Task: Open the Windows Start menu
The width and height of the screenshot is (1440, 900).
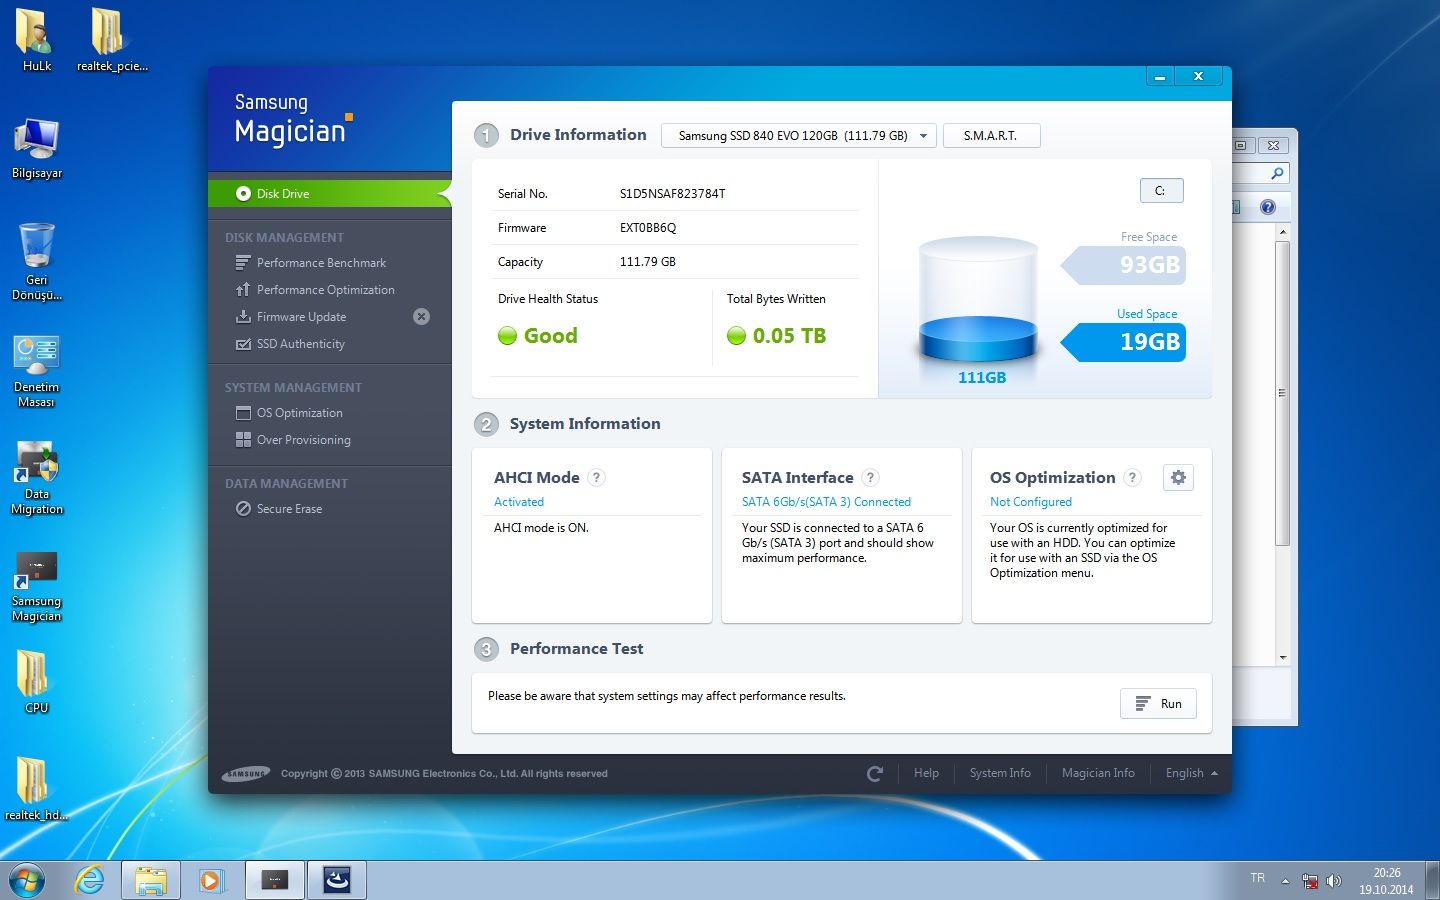Action: tap(27, 880)
